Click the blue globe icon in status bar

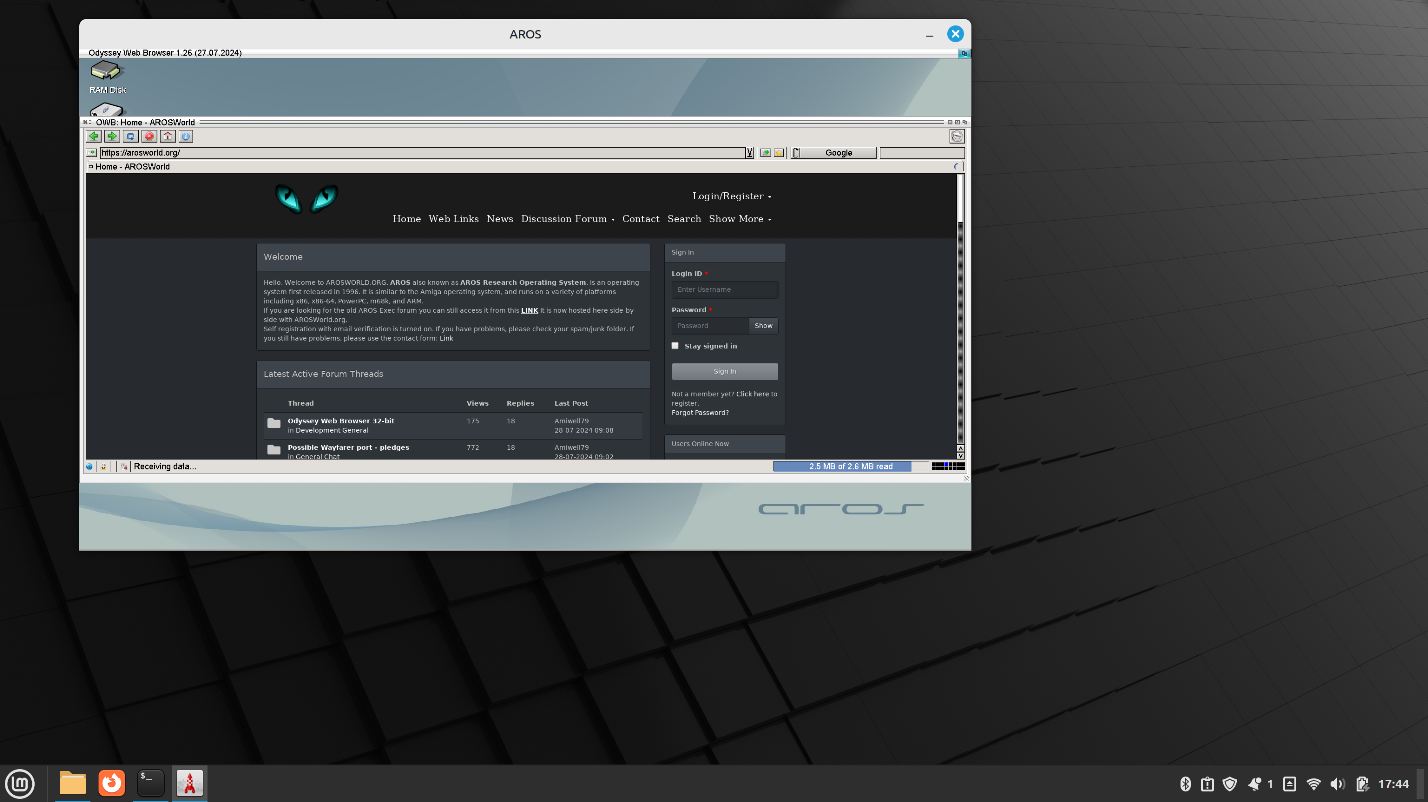(89, 466)
